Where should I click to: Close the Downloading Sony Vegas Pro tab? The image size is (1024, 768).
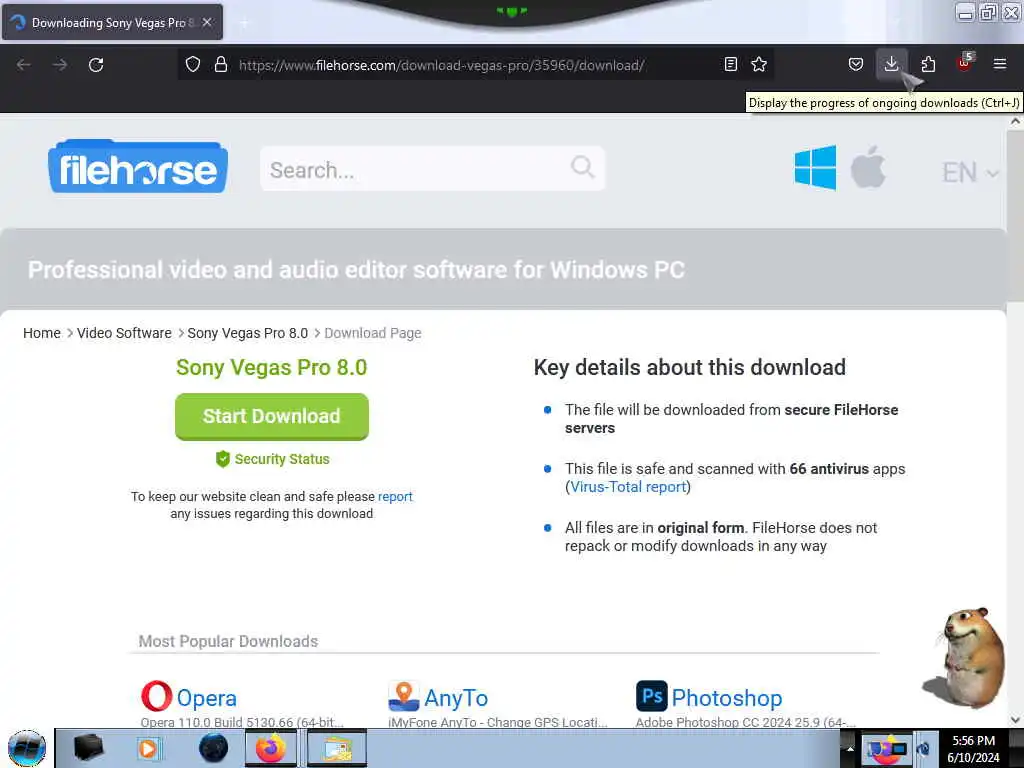tap(207, 22)
